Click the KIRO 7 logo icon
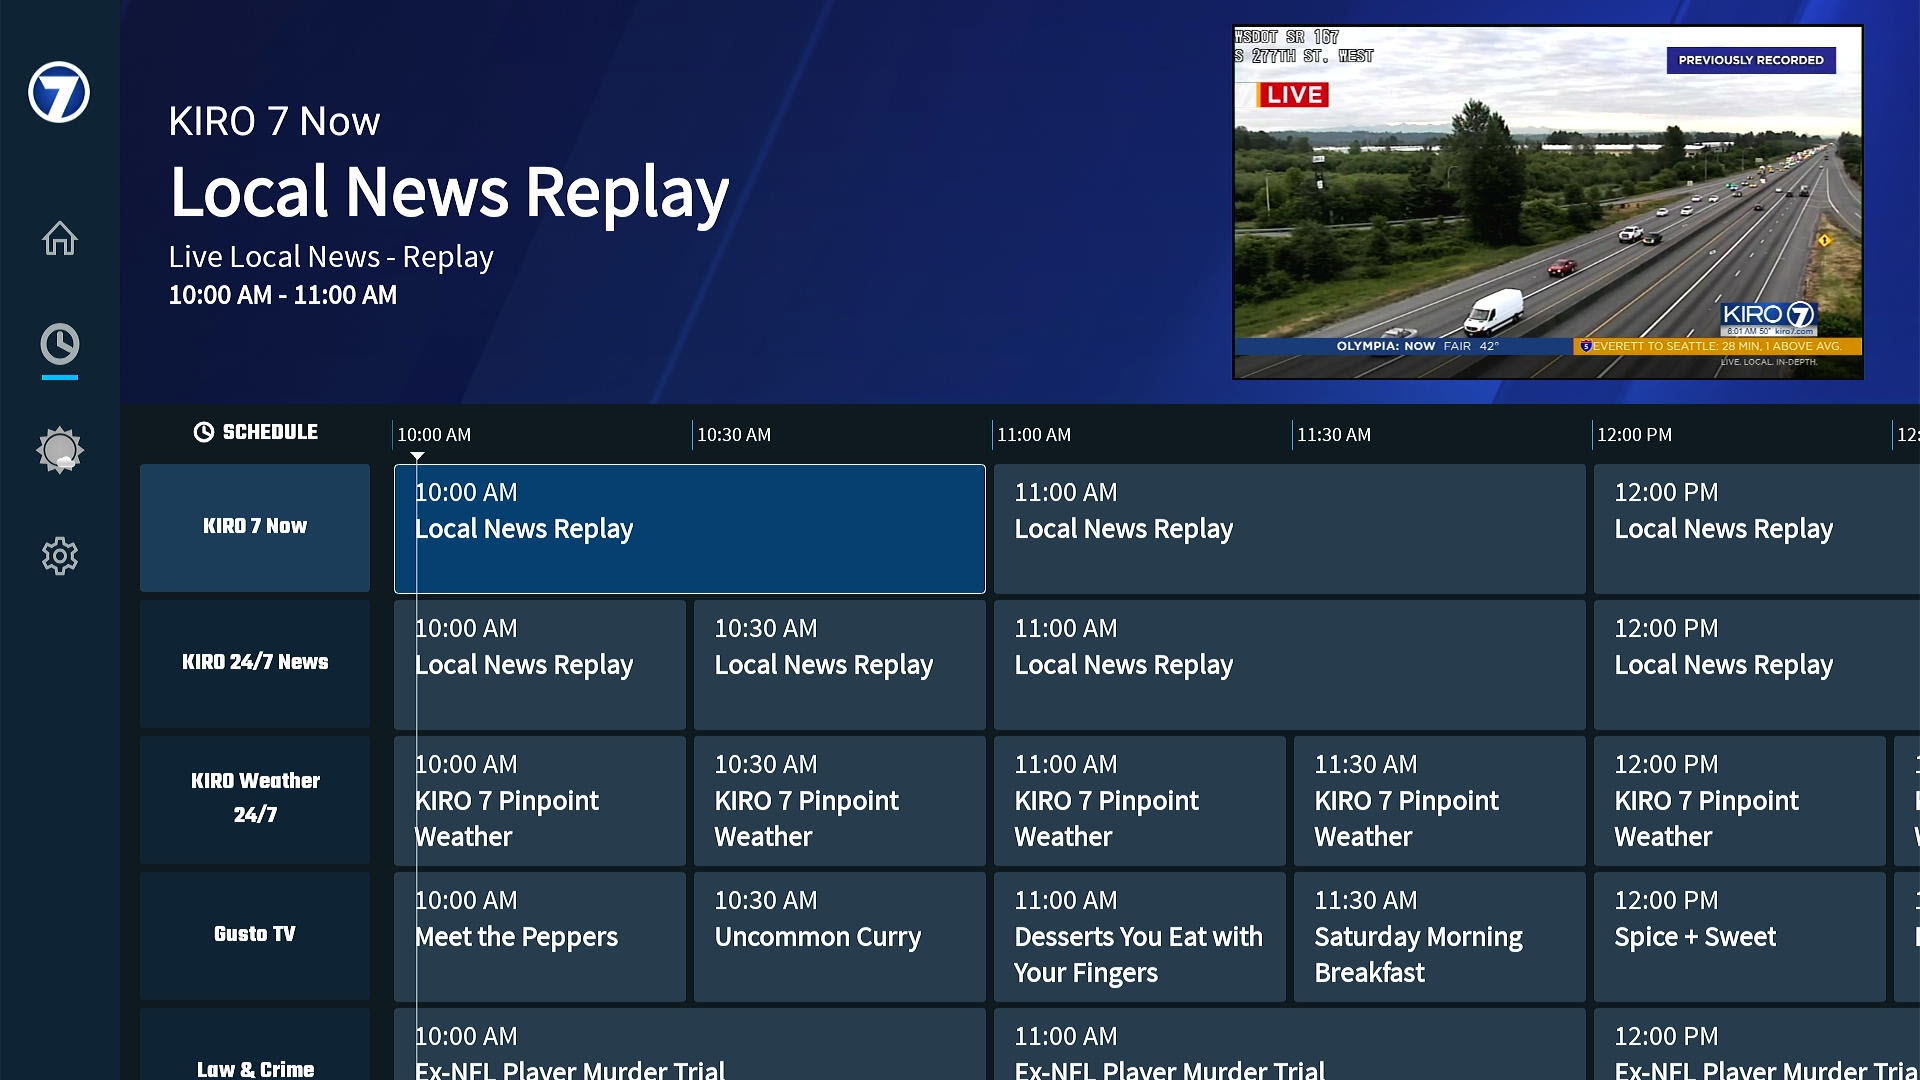 [x=59, y=92]
